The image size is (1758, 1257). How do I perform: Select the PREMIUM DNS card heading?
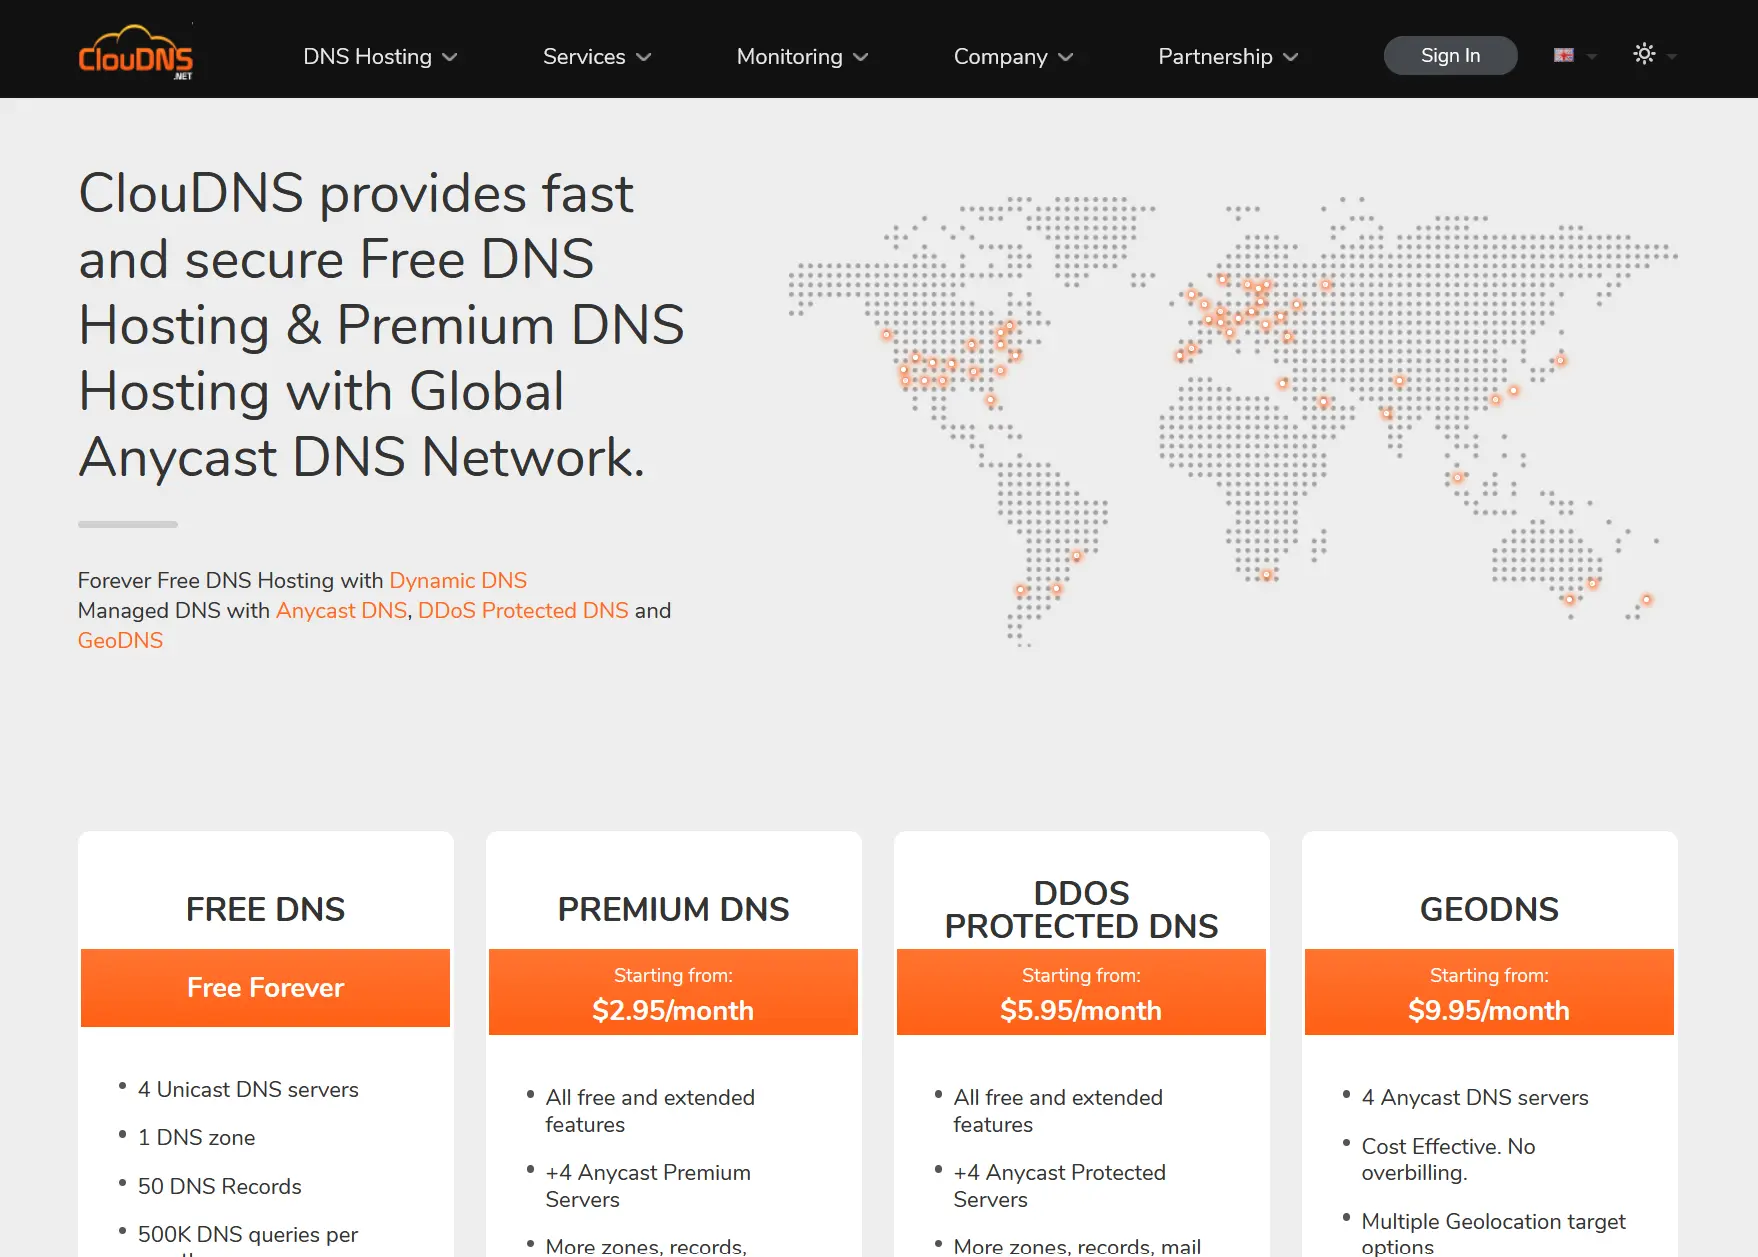(x=673, y=909)
